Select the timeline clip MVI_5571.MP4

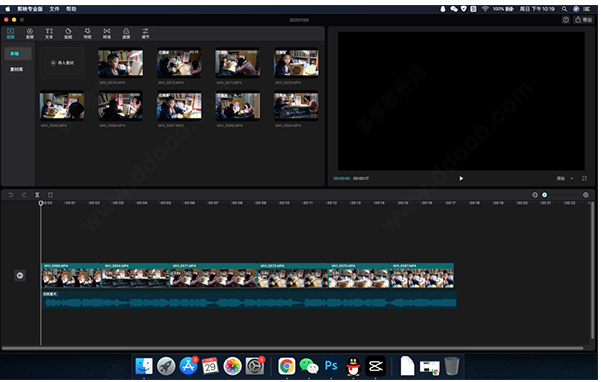(x=213, y=275)
